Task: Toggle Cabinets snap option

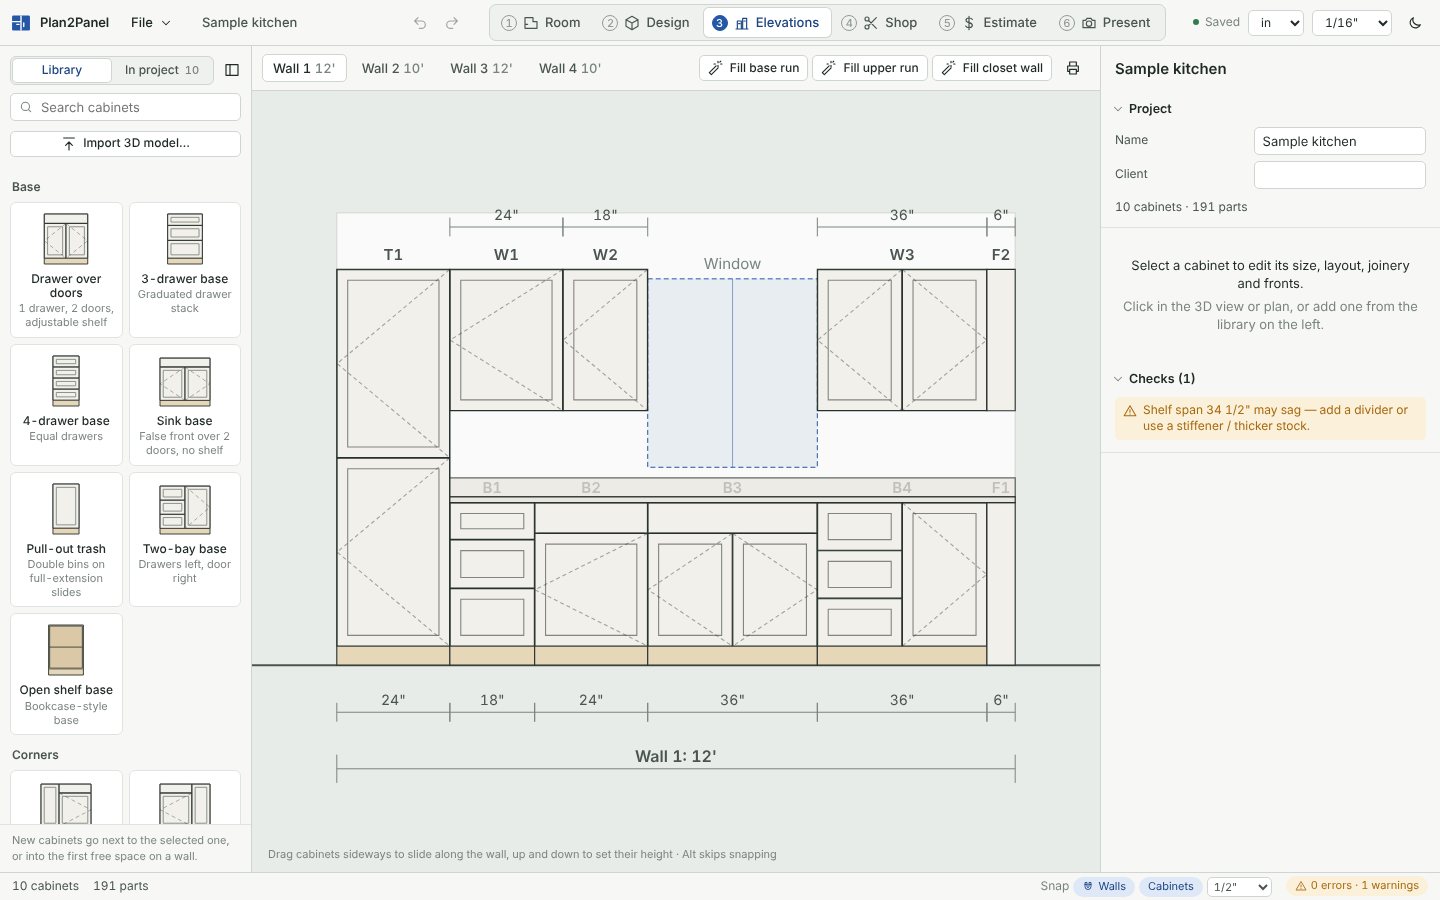Action: (x=1170, y=886)
